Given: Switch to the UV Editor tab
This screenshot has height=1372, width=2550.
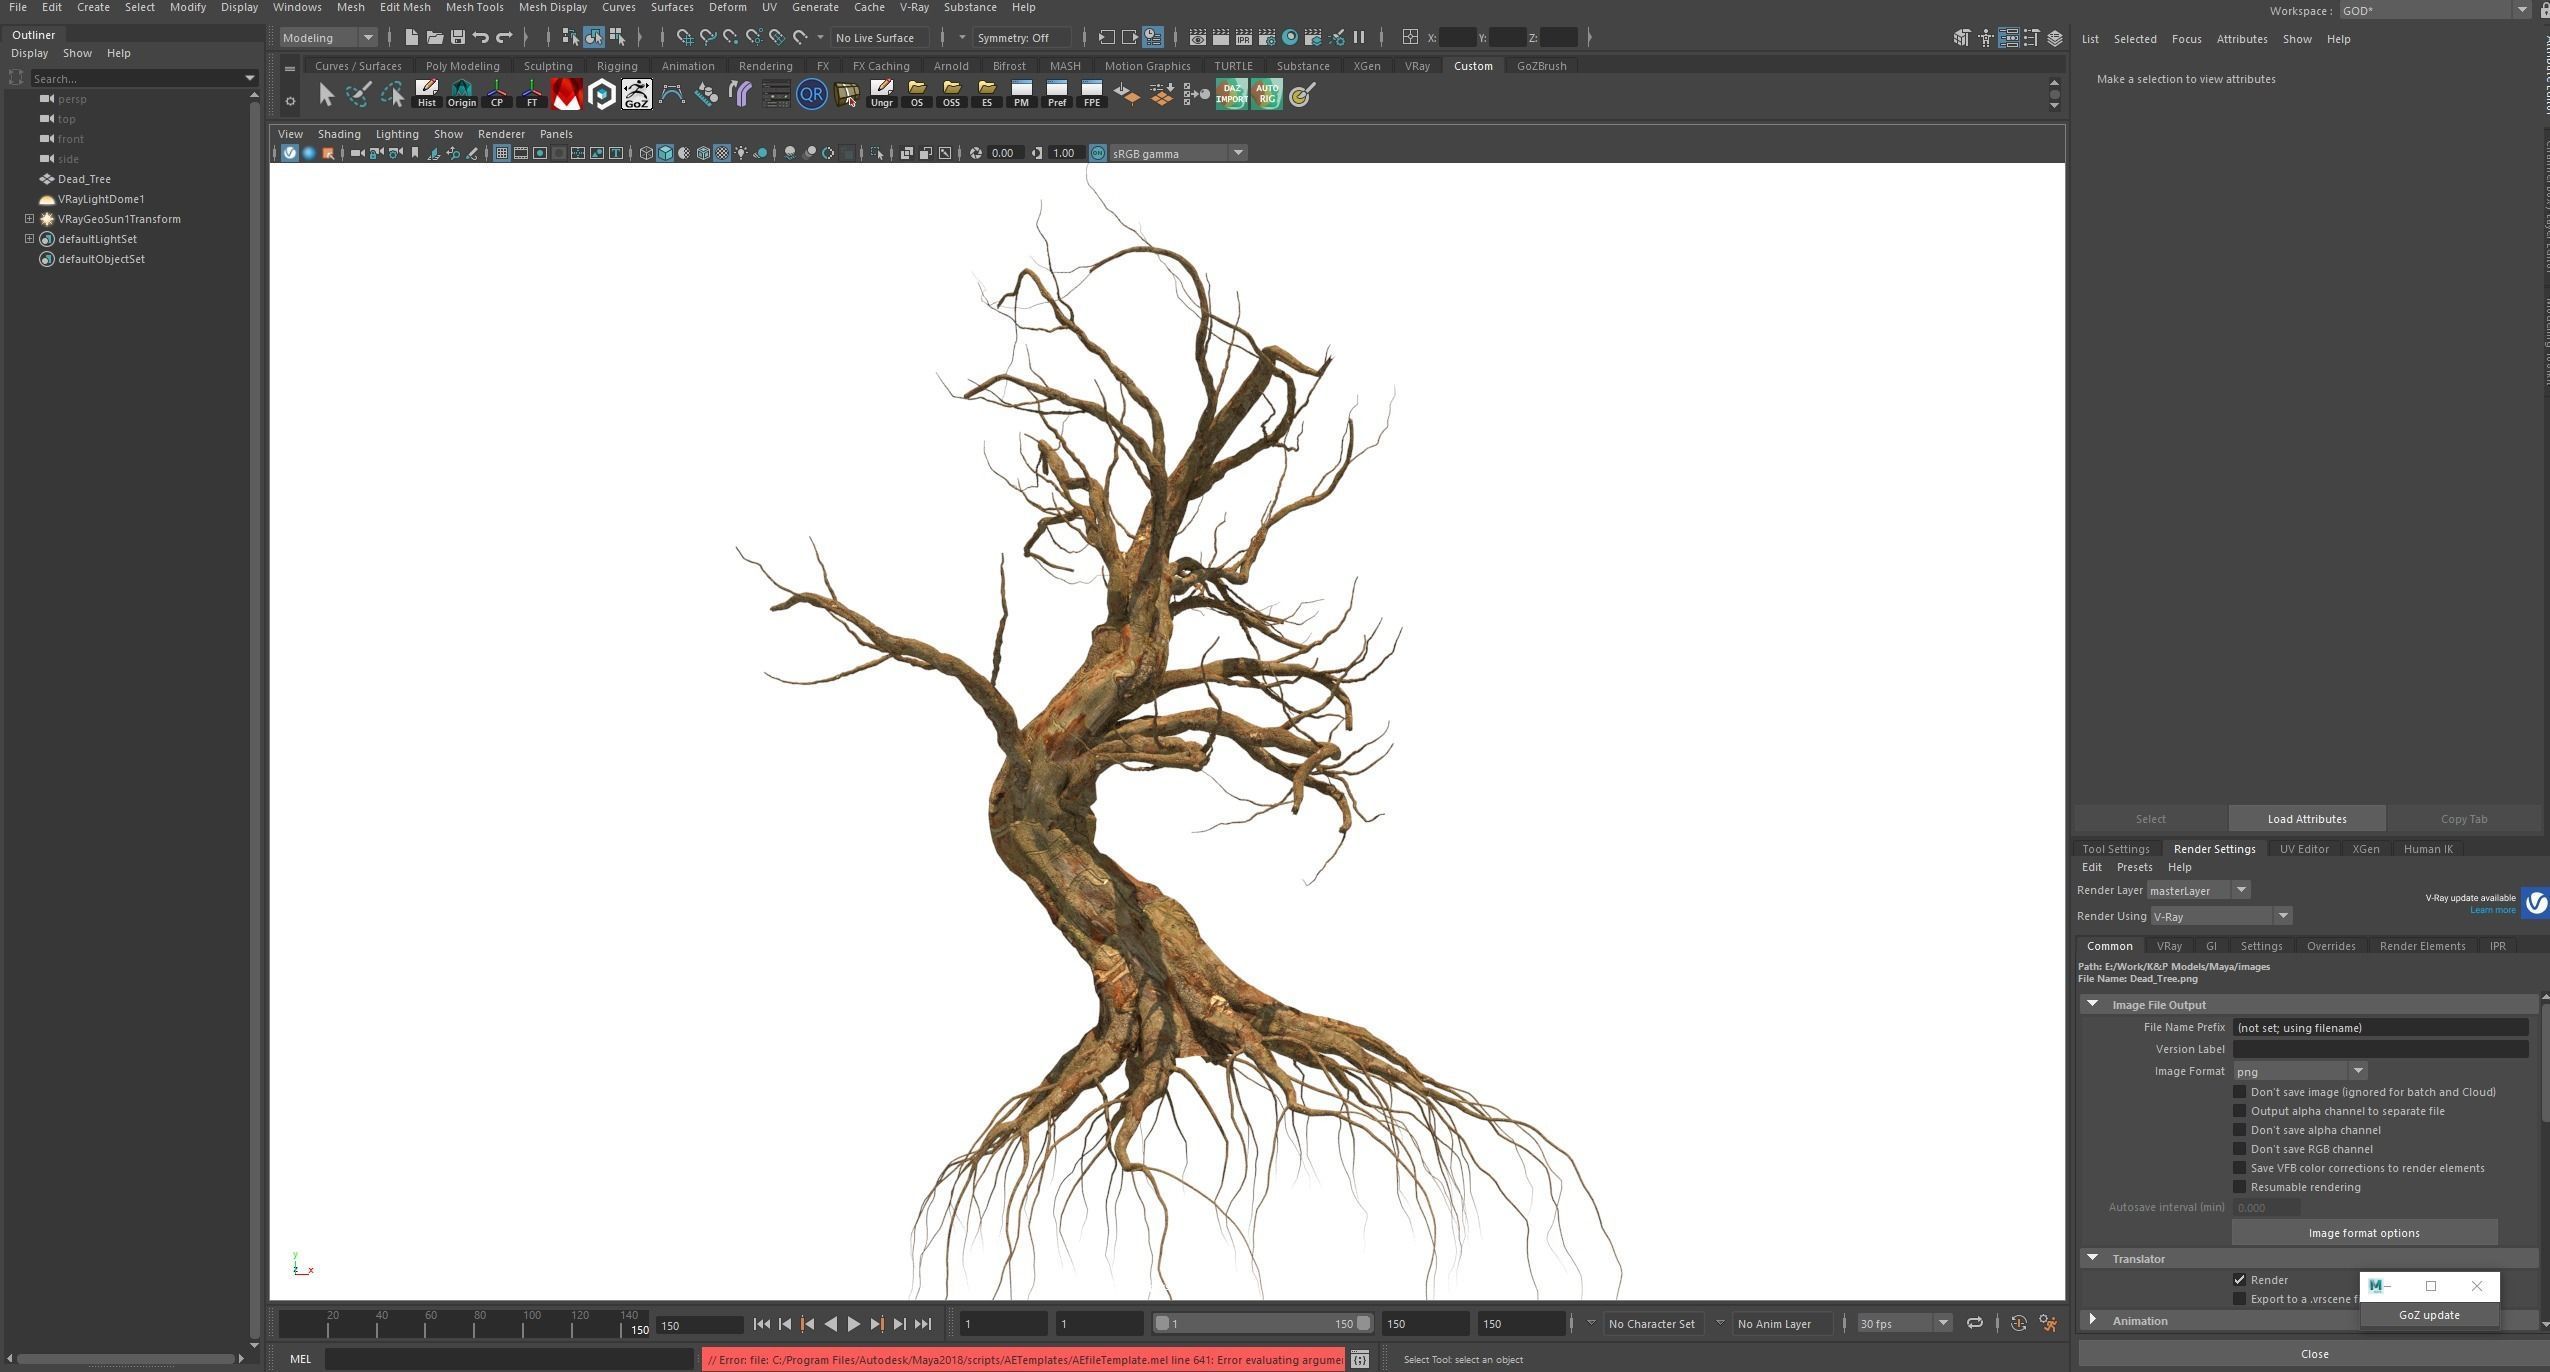Looking at the screenshot, I should coord(2304,849).
